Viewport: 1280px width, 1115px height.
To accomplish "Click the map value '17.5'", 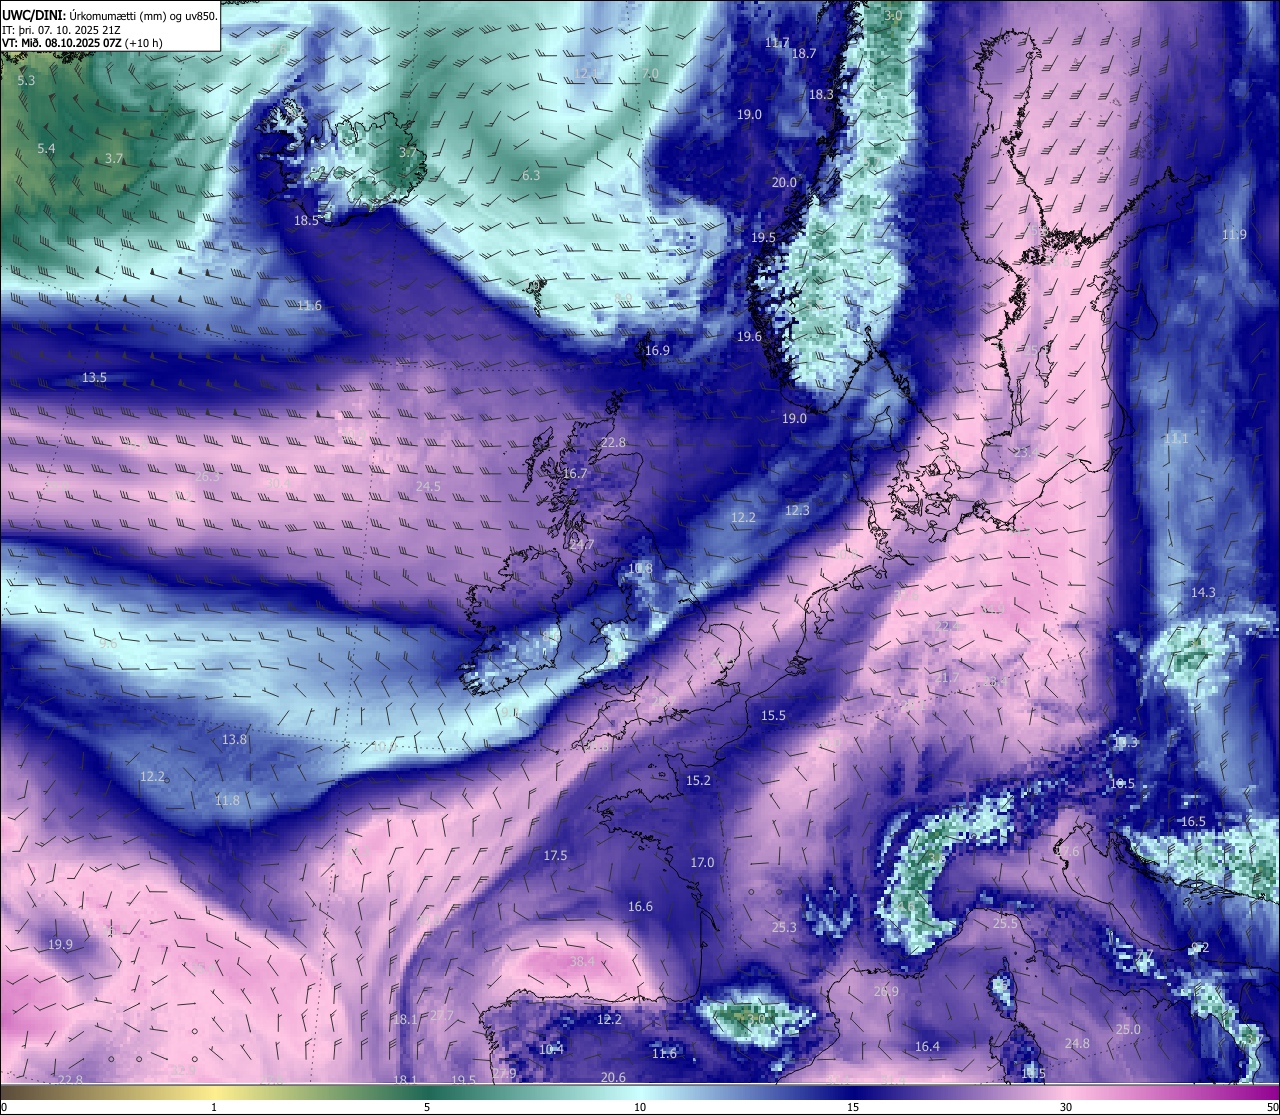I will (x=555, y=856).
